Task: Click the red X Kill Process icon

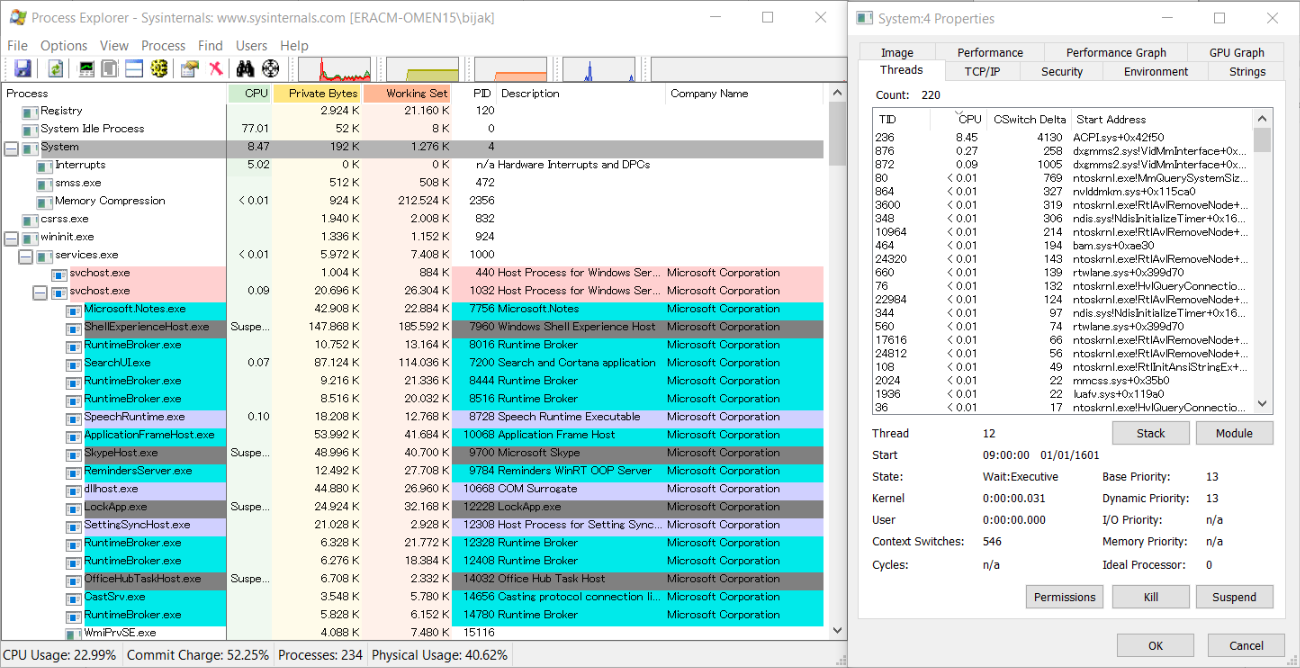Action: 215,69
